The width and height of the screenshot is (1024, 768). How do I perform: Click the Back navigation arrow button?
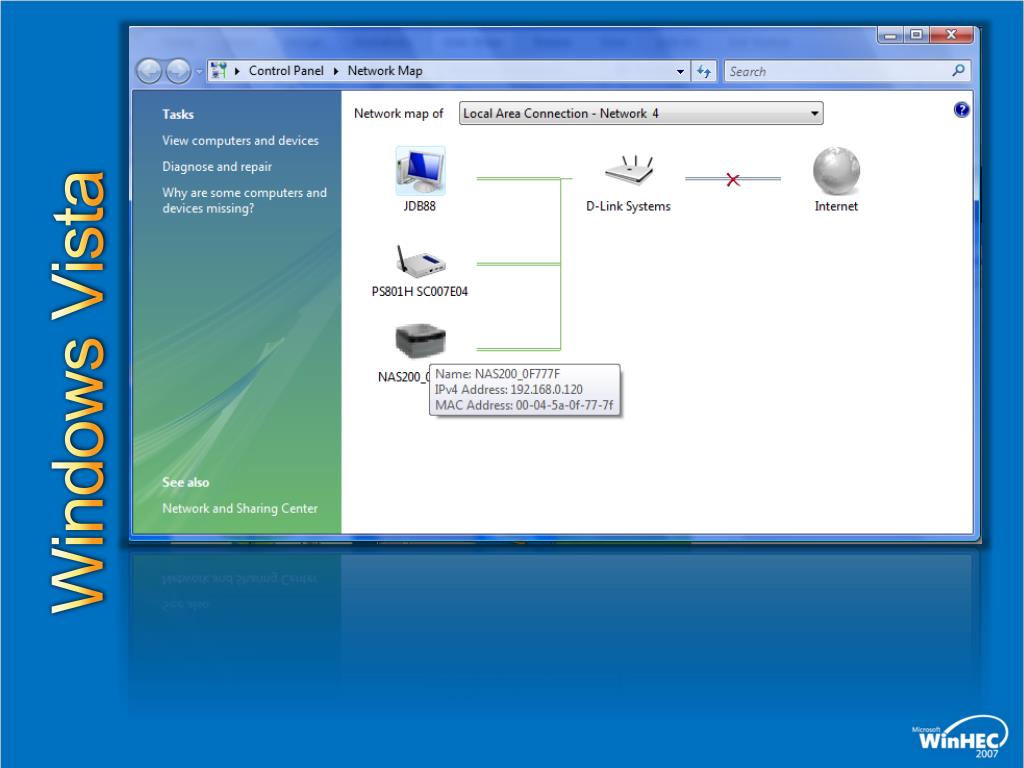point(149,71)
